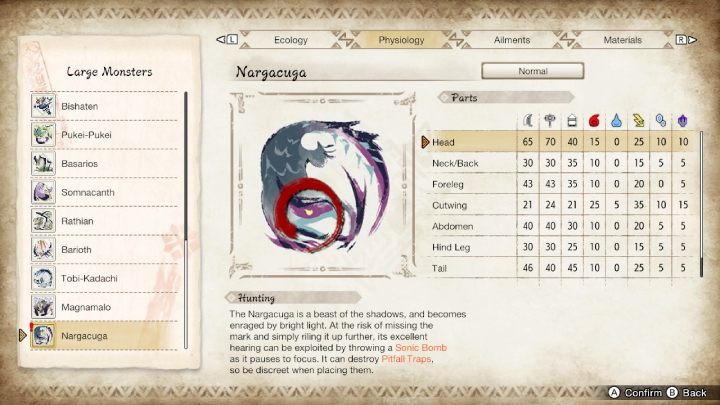
Task: Open the Ailments tab
Action: pos(512,40)
